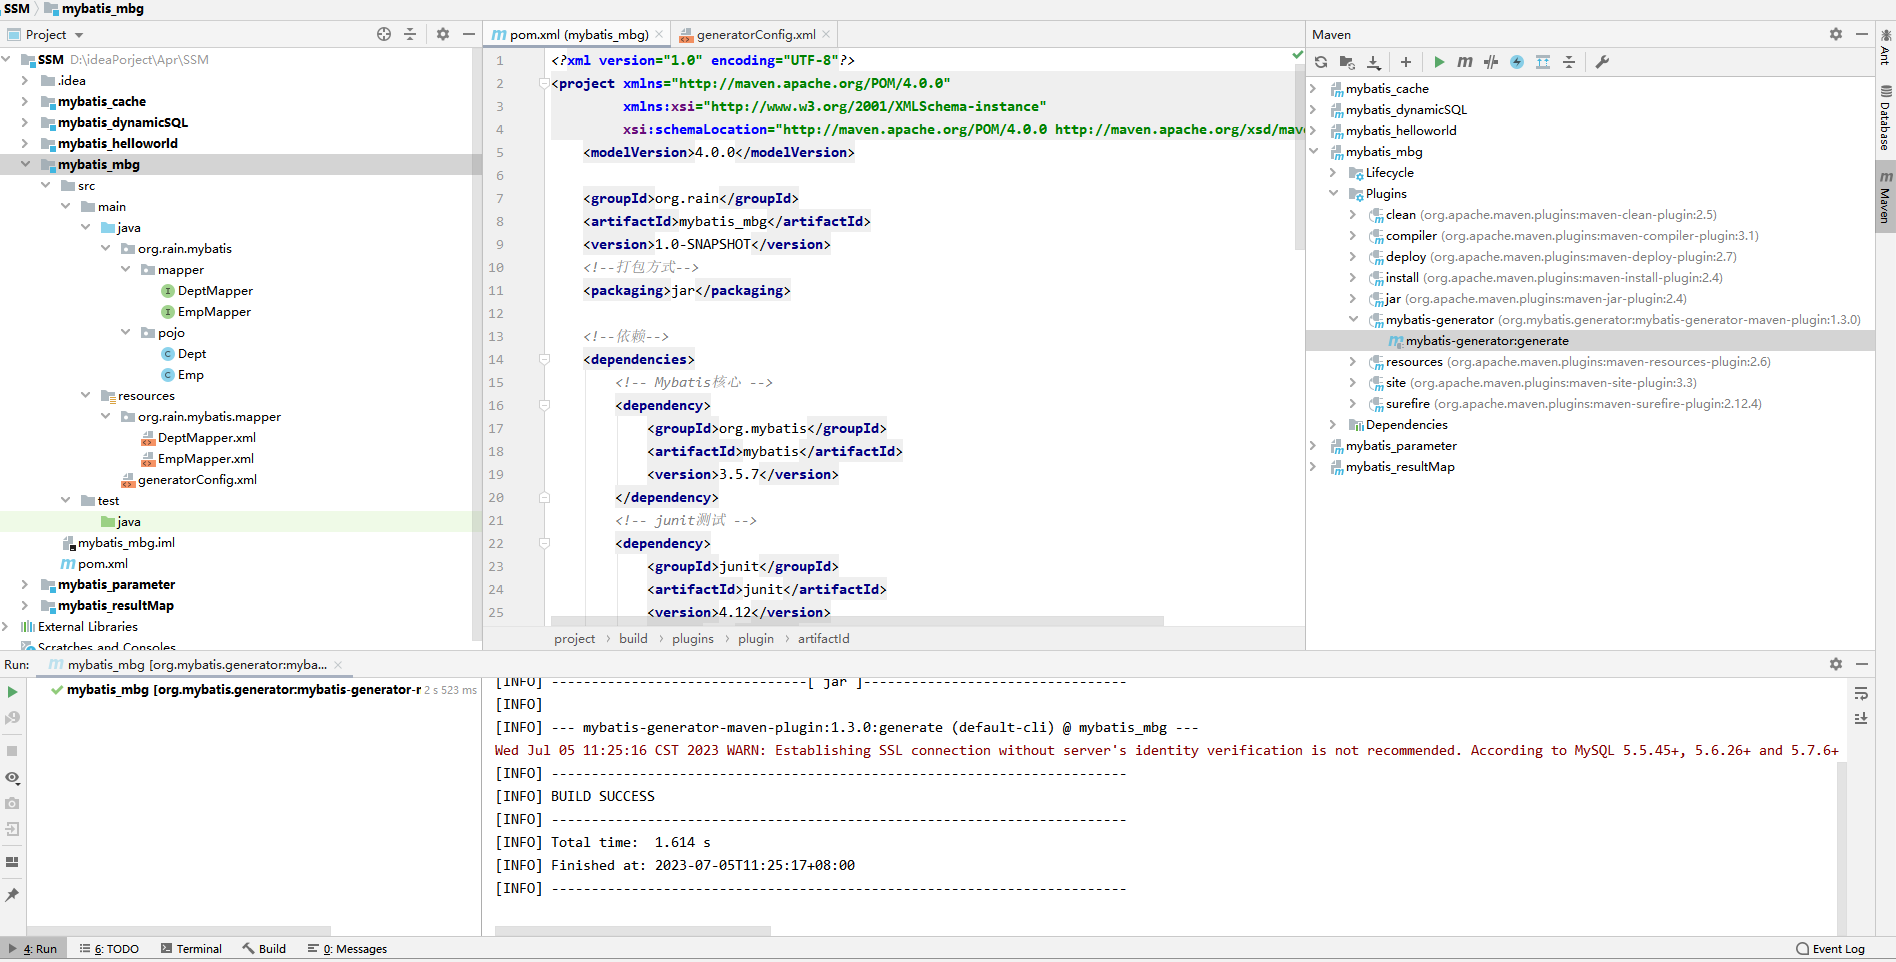Image resolution: width=1896 pixels, height=962 pixels.
Task: Close the generatorConfig.xml editor tab
Action: point(826,35)
